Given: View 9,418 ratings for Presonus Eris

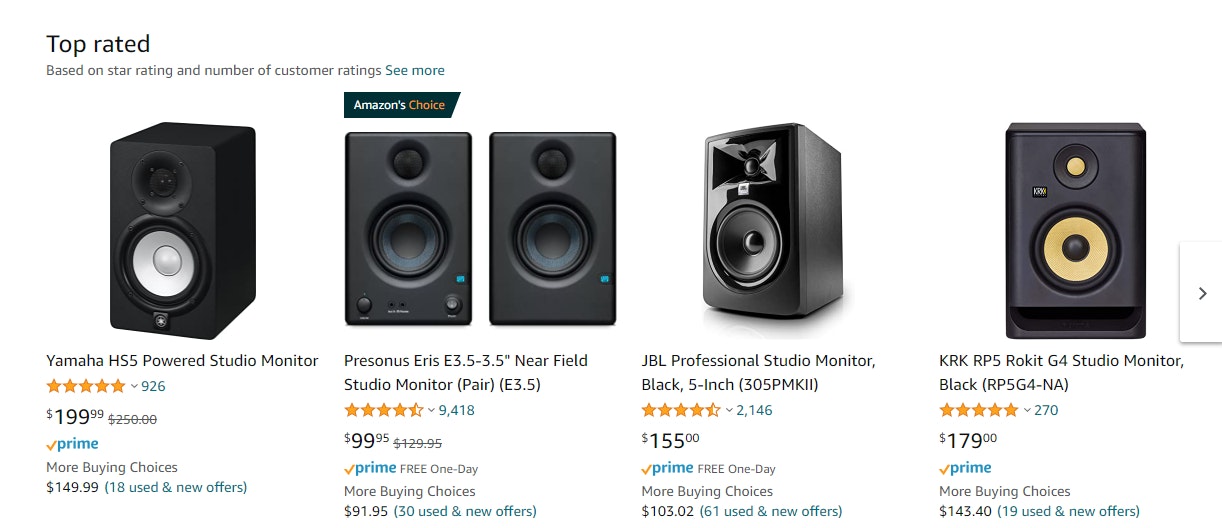Looking at the screenshot, I should 457,410.
